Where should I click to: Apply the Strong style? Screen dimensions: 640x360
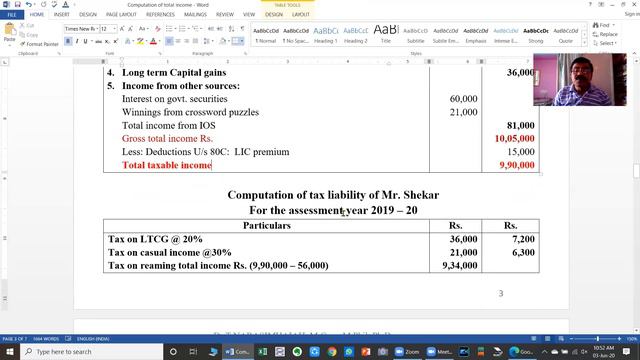(x=536, y=35)
